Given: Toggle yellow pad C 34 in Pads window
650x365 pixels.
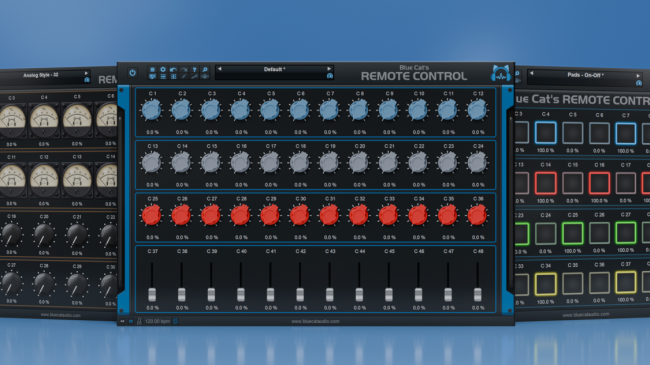Looking at the screenshot, I should tap(546, 284).
